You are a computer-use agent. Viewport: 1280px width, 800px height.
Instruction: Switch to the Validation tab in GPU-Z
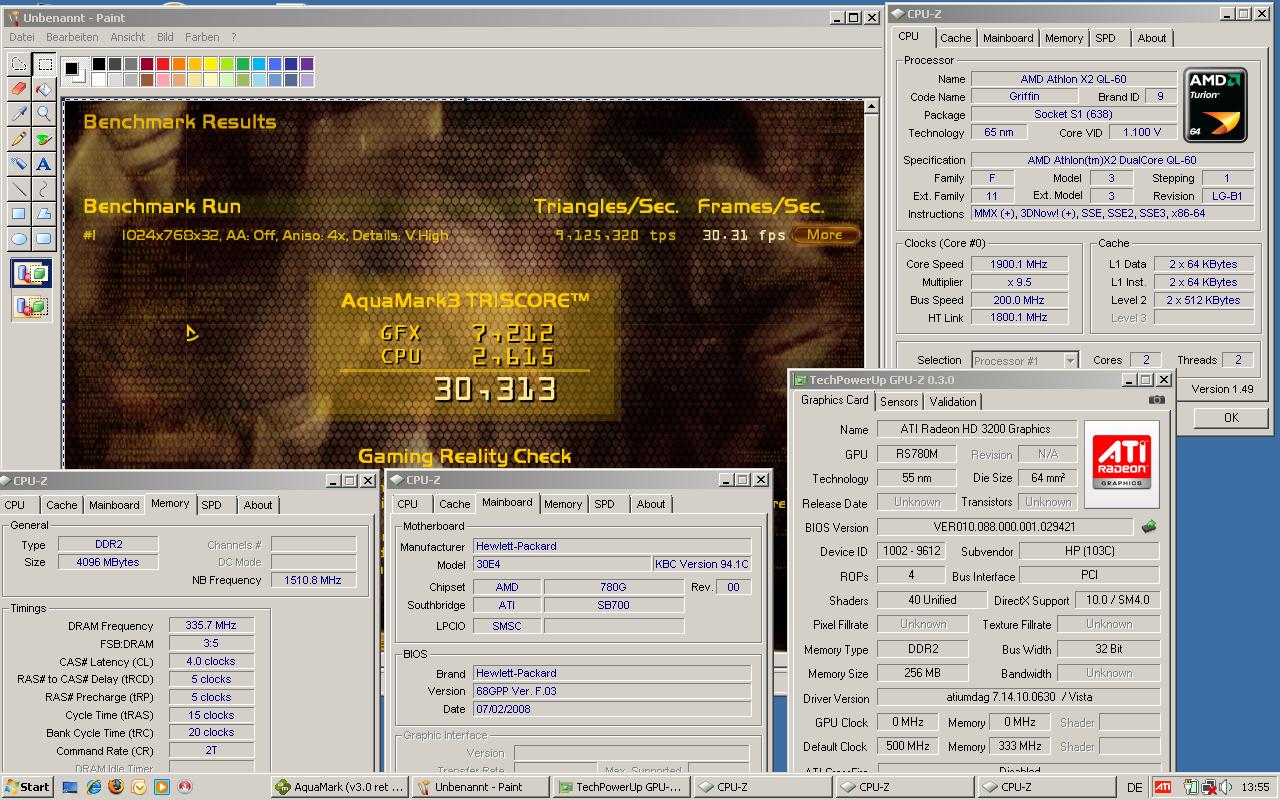[953, 402]
